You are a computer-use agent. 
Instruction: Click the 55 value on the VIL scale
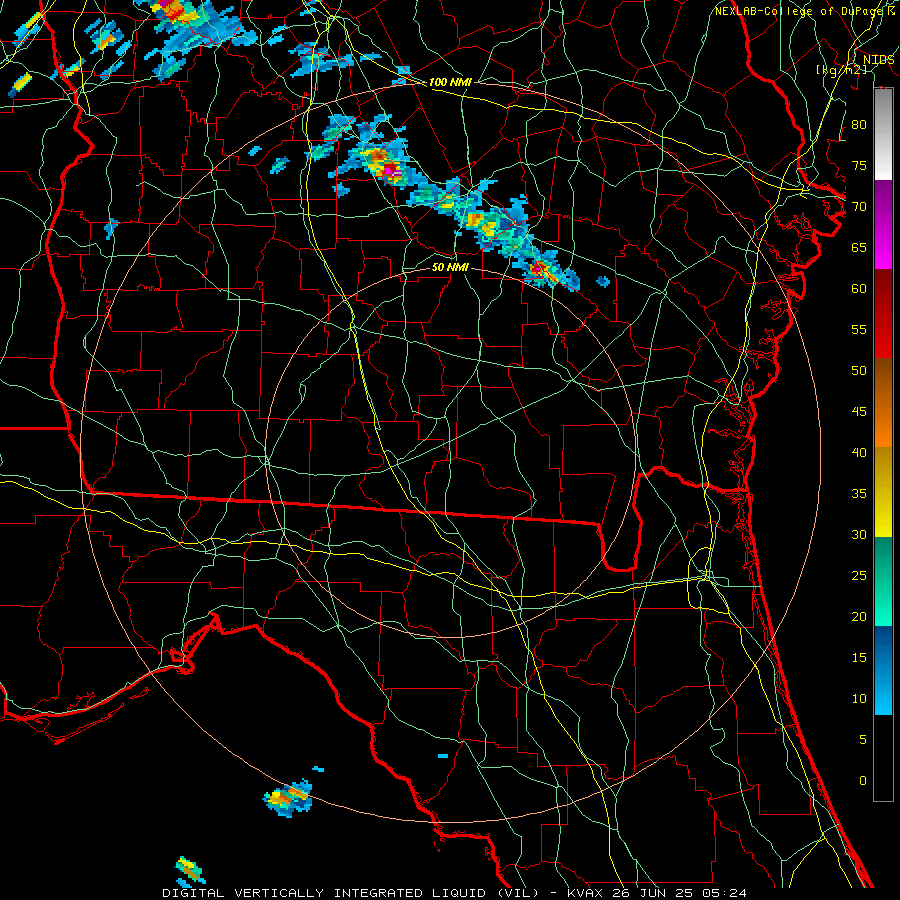[x=859, y=329]
